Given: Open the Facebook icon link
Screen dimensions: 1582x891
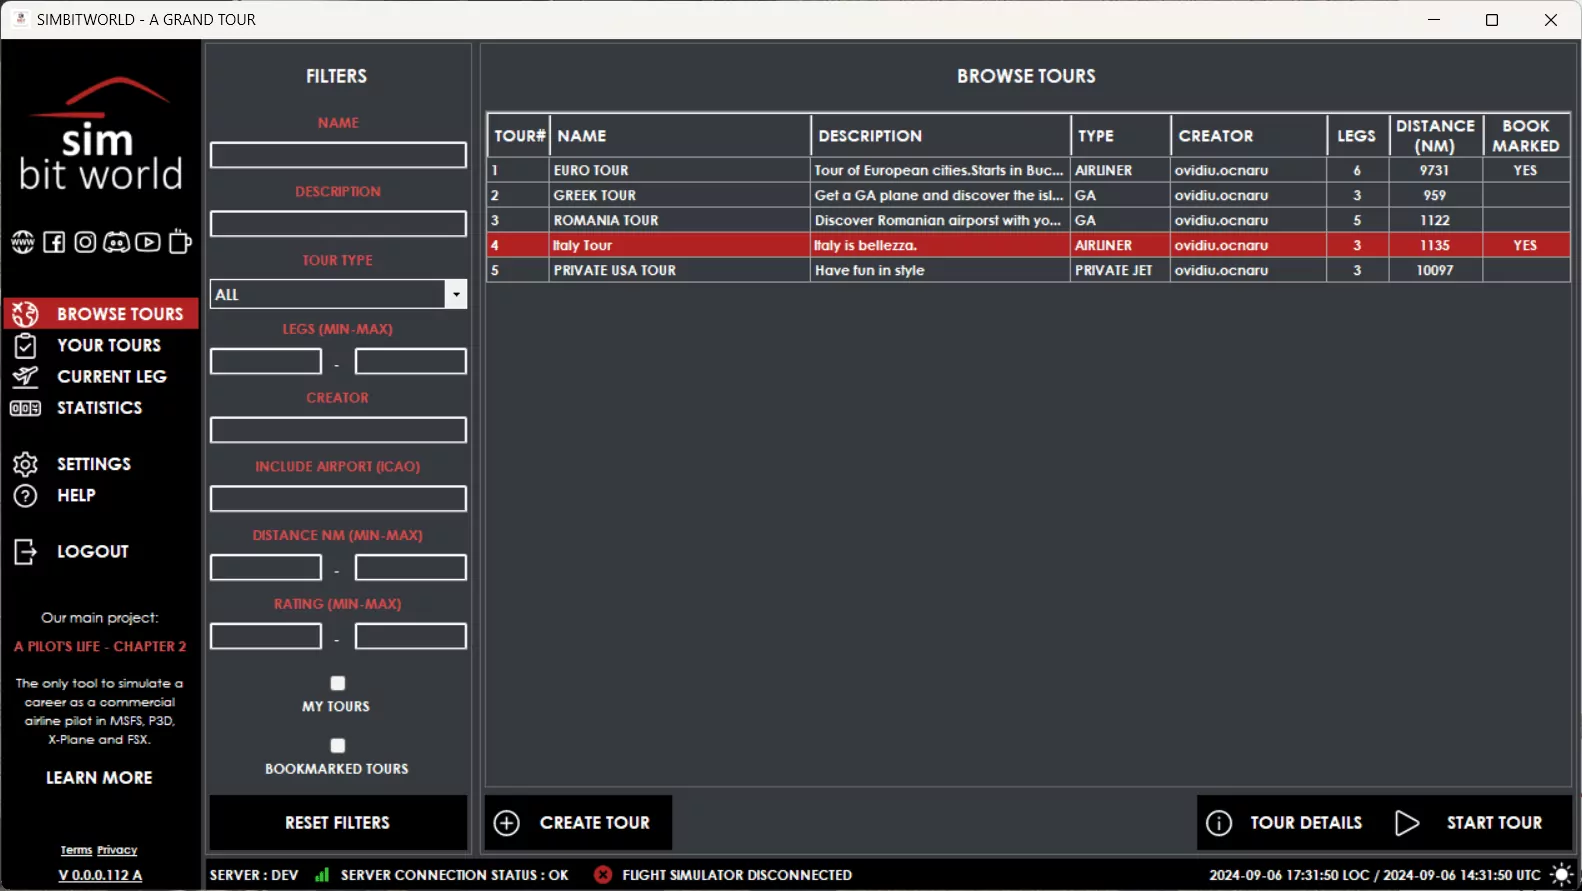Looking at the screenshot, I should [54, 242].
